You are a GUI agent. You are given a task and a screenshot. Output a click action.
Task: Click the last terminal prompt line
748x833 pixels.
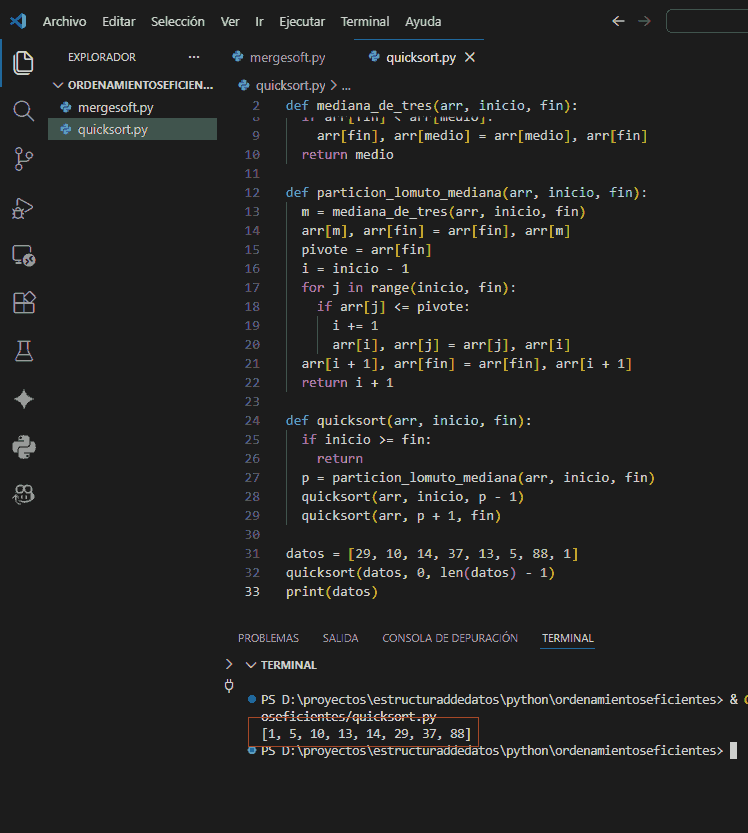tap(492, 751)
